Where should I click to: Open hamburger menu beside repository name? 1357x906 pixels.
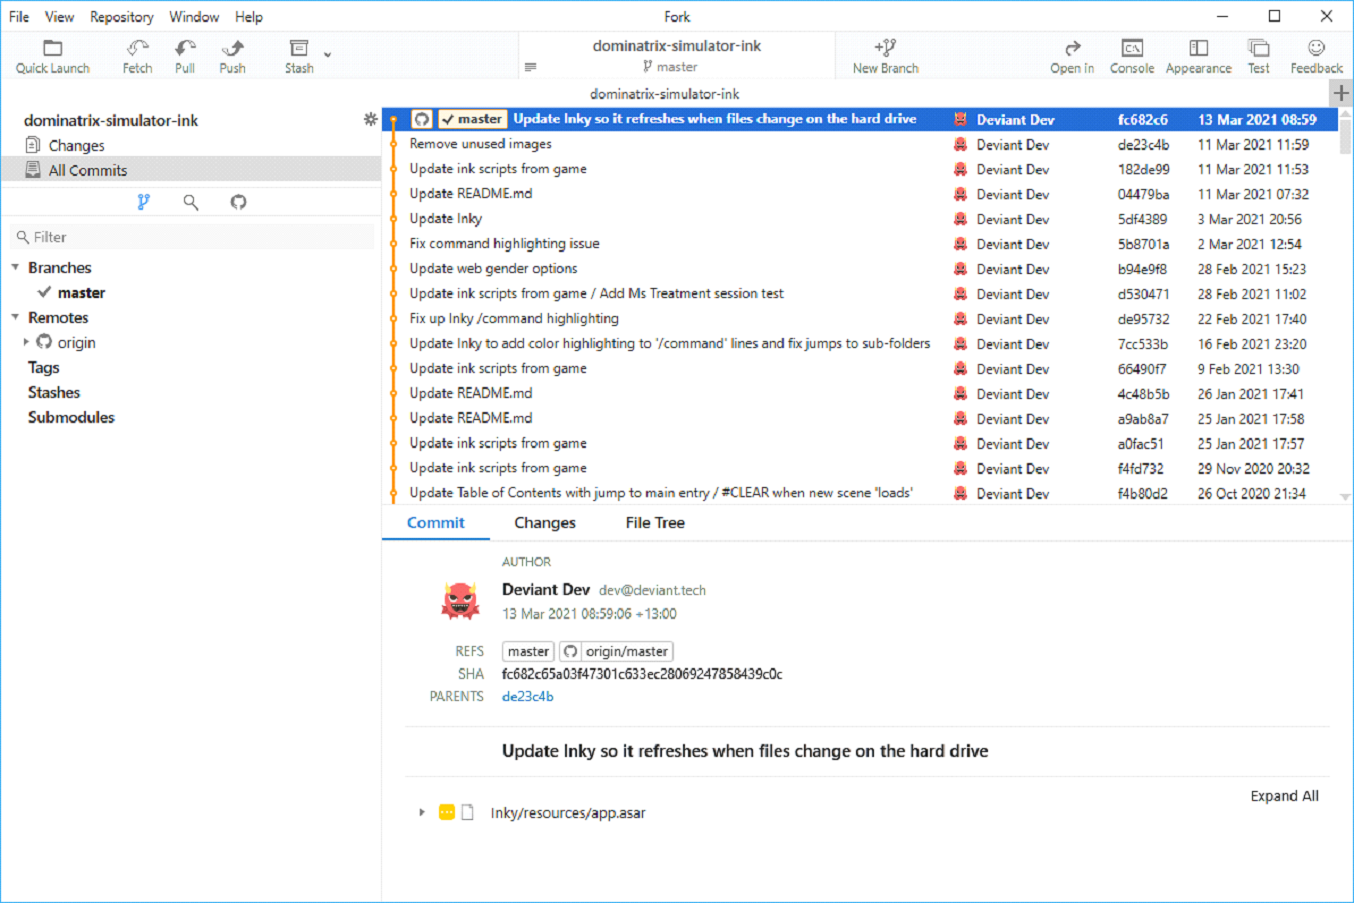530,67
